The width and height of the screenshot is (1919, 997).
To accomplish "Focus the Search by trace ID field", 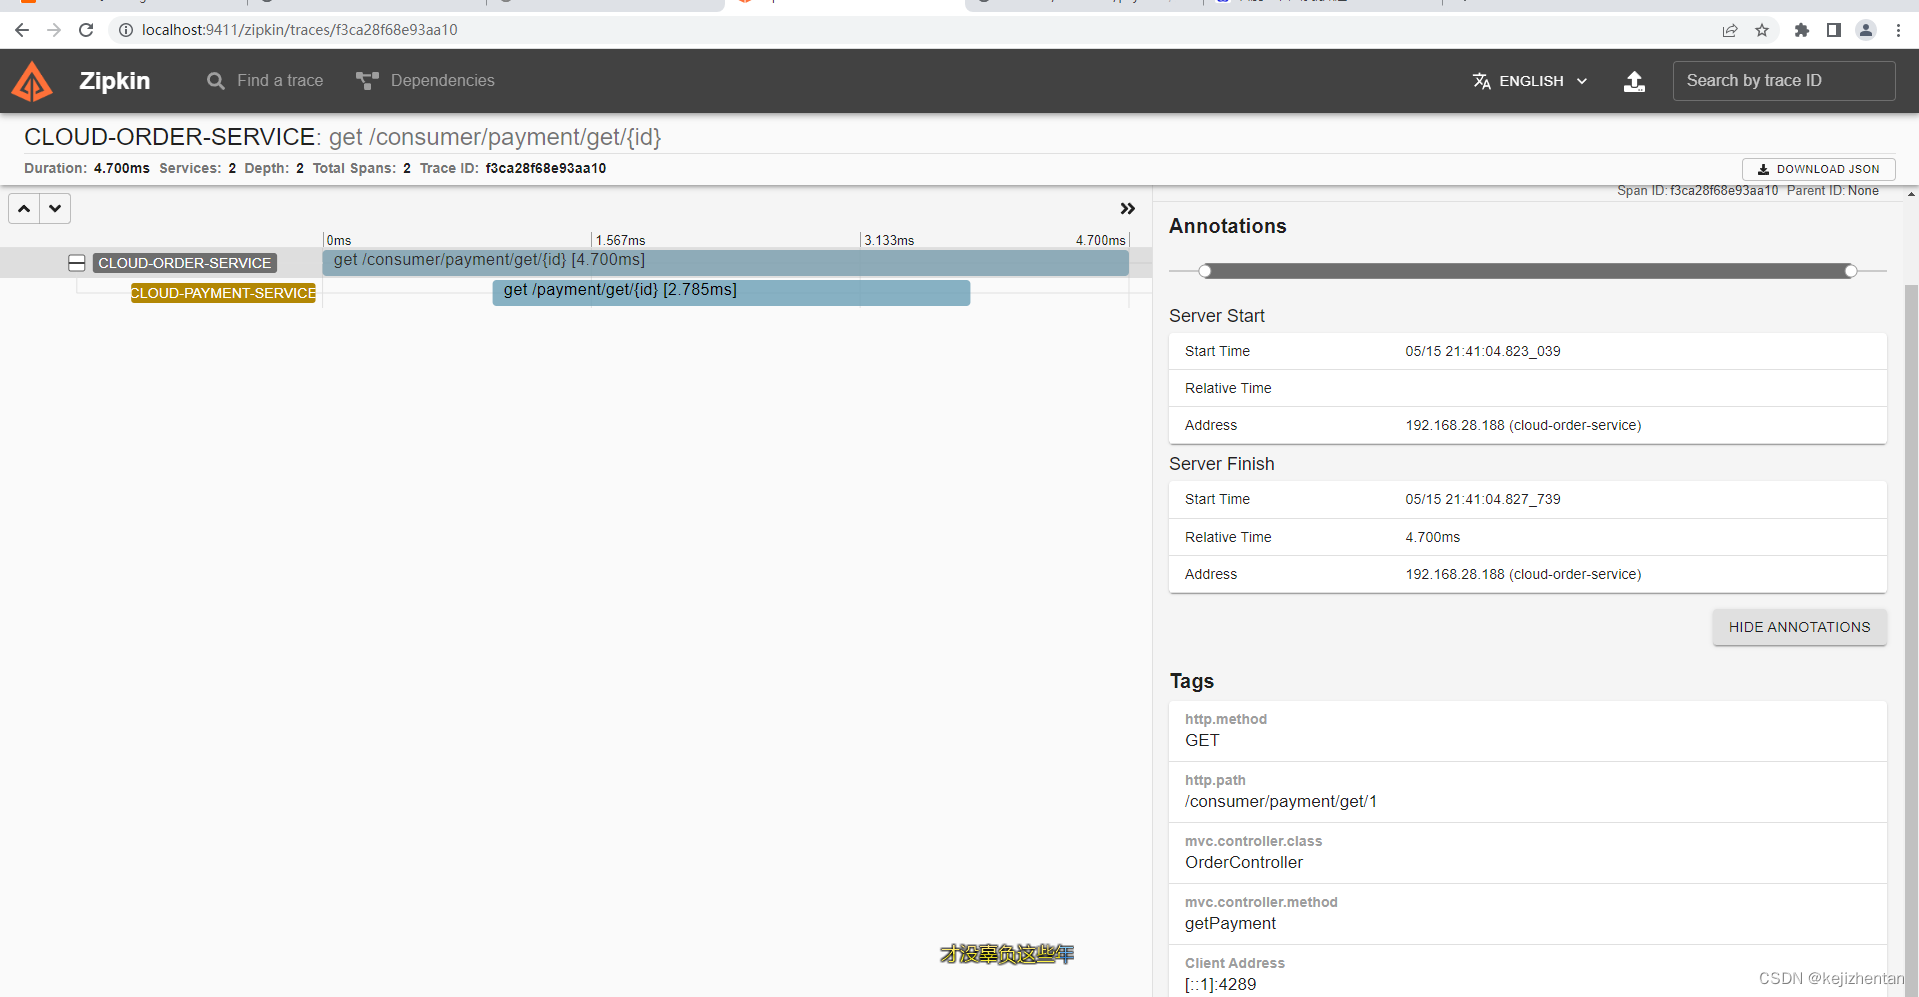I will click(x=1783, y=81).
